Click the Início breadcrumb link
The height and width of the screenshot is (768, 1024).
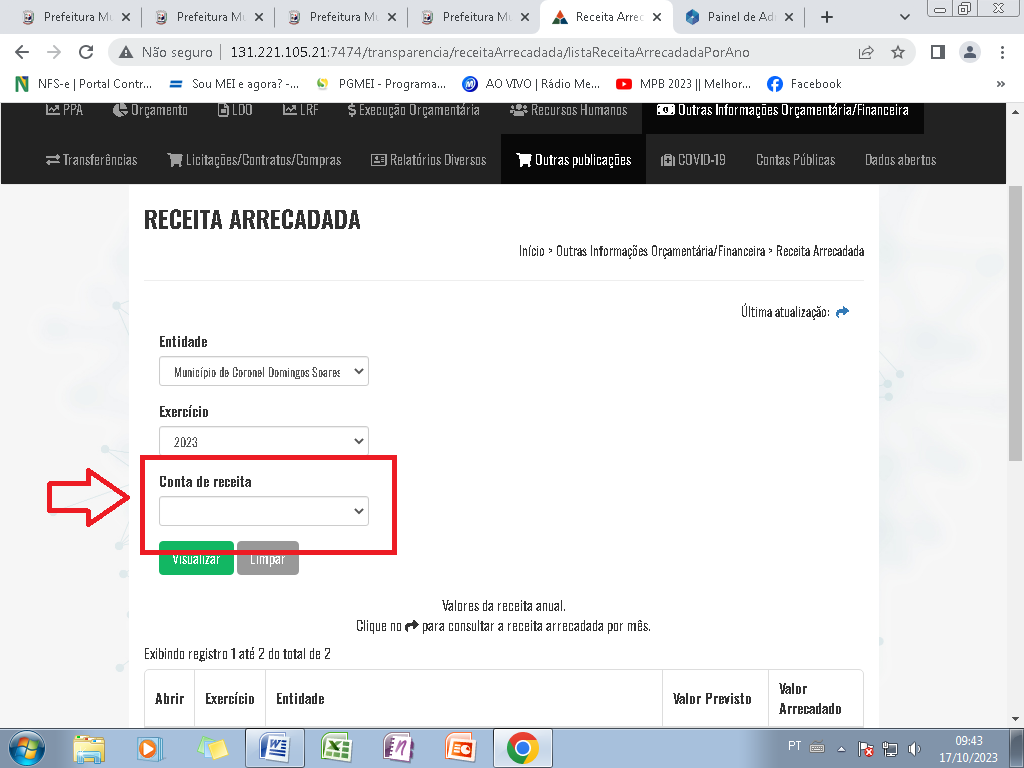pyautogui.click(x=532, y=251)
